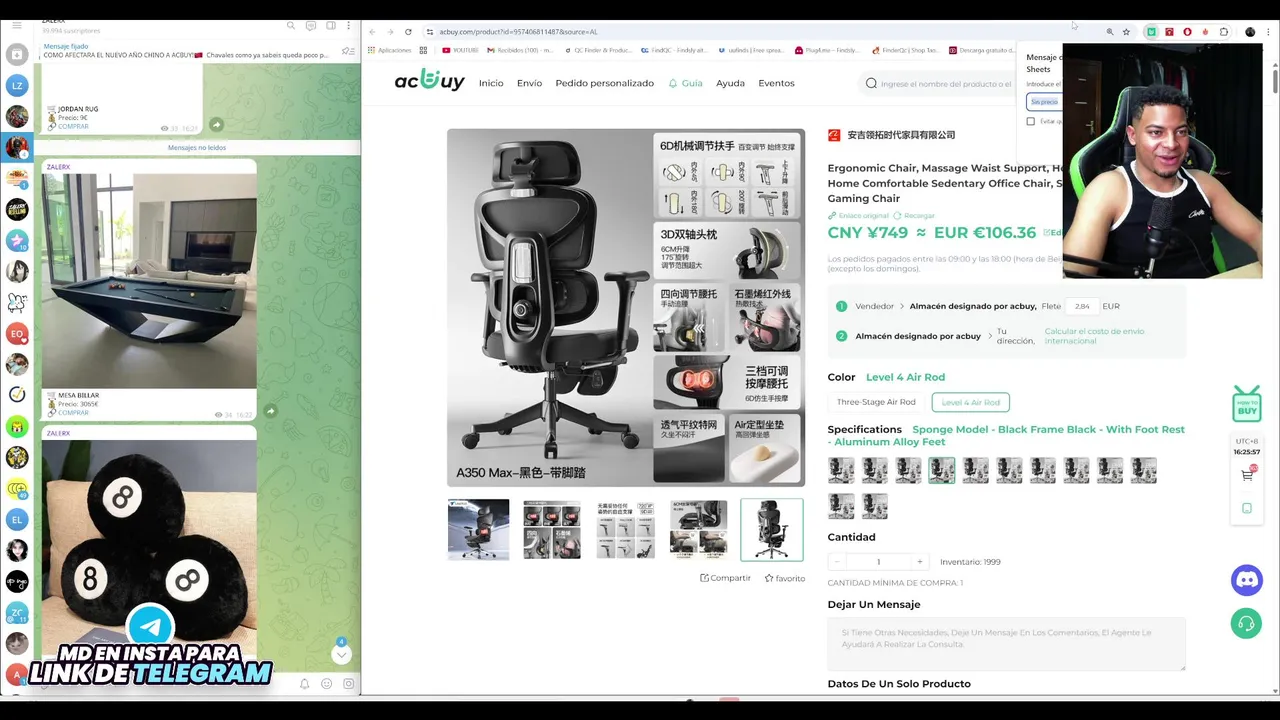Select Three-Stage Air Rod option
Image resolution: width=1280 pixels, height=720 pixels.
point(876,402)
